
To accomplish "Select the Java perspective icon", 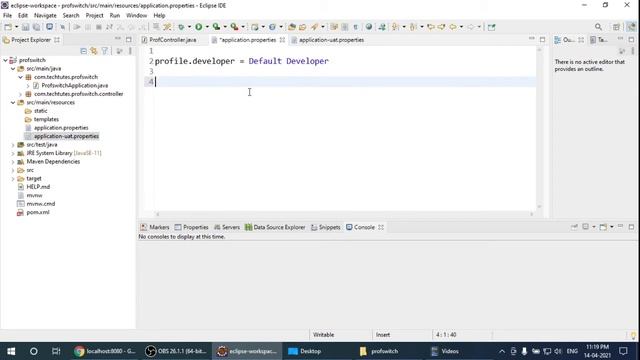I will 631,27.
